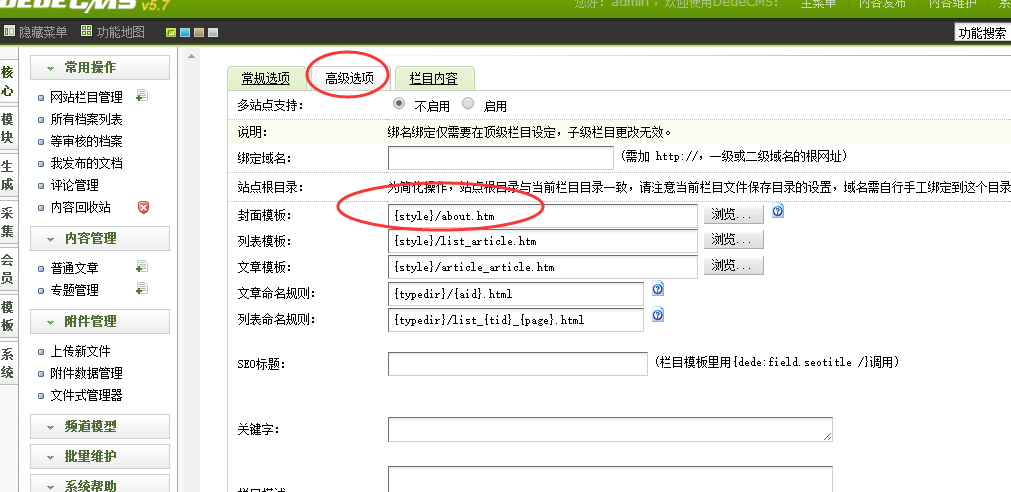The height and width of the screenshot is (492, 1011).
Task: Click the 文章模板 field with article_article.htm
Action: point(543,267)
